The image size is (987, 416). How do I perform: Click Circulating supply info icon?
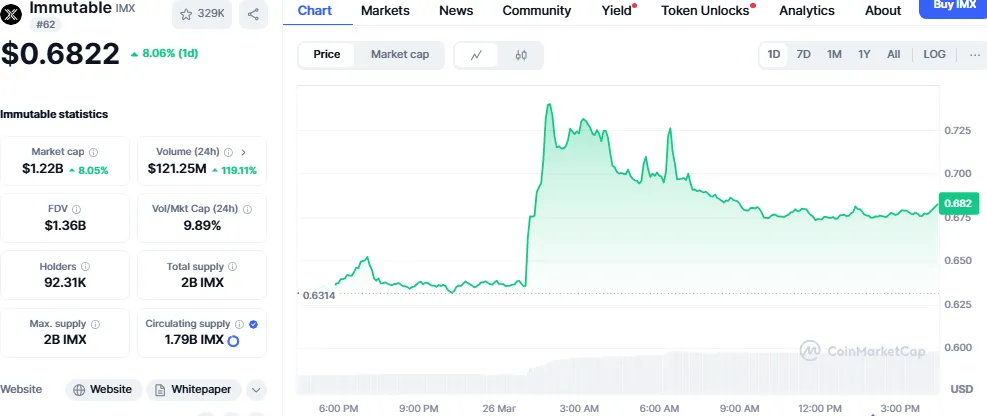point(239,324)
